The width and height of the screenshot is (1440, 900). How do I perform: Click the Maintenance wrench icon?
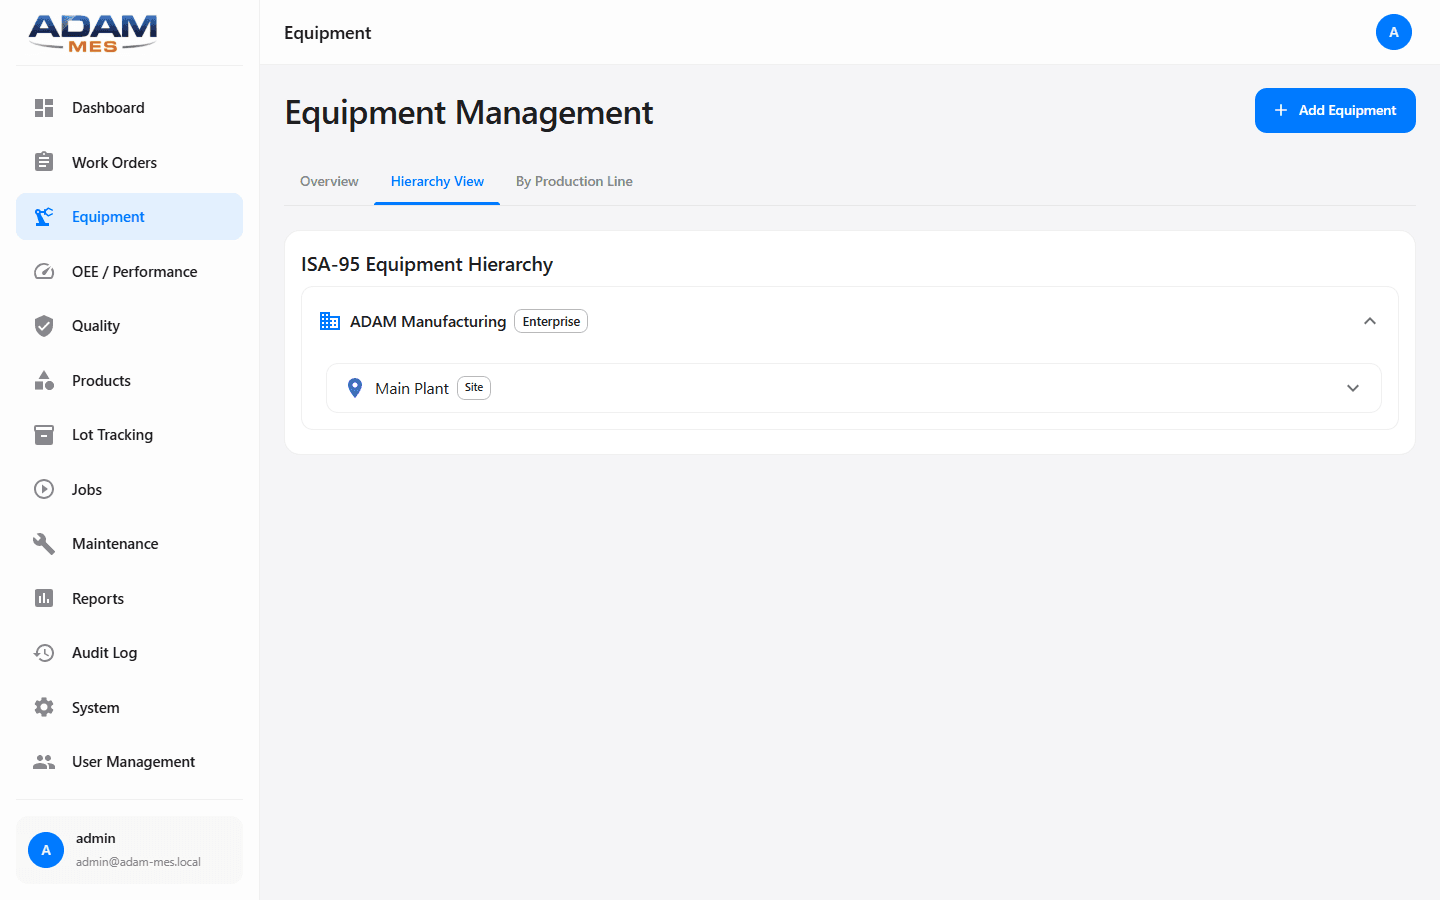[x=44, y=543]
